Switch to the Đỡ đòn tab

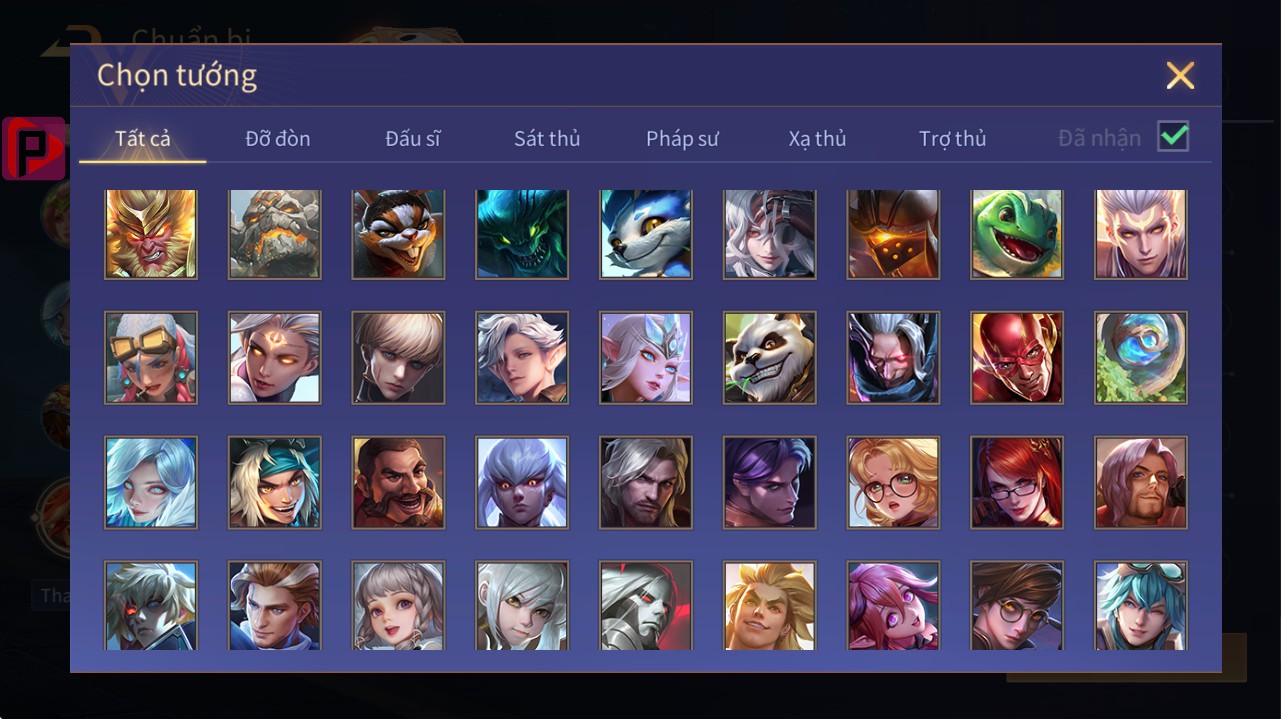(278, 138)
